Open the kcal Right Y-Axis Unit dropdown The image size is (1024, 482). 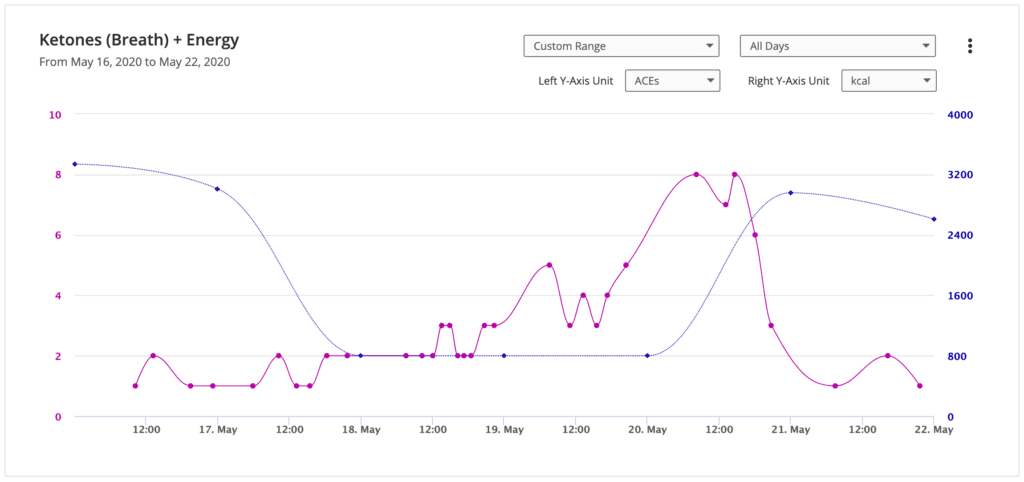tap(888, 81)
